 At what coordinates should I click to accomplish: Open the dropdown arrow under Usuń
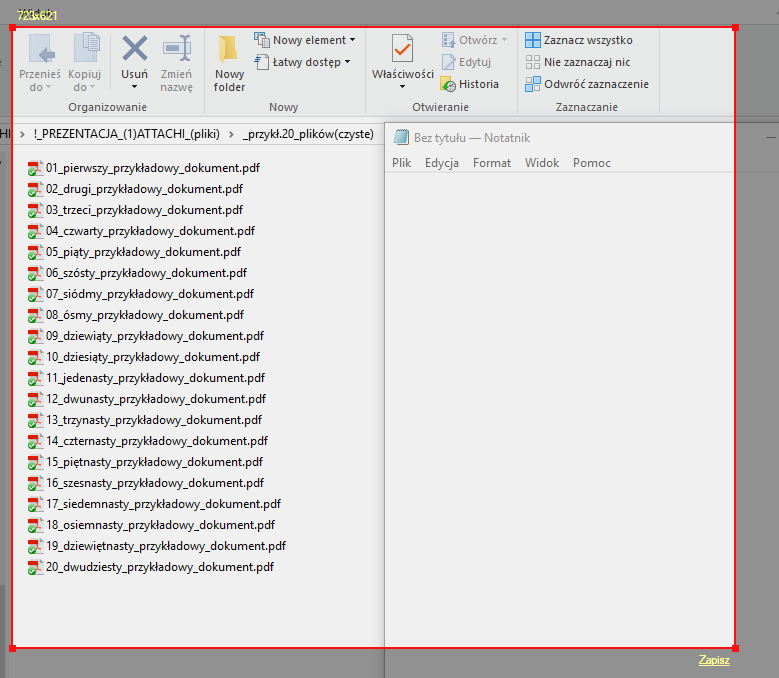pos(134,88)
